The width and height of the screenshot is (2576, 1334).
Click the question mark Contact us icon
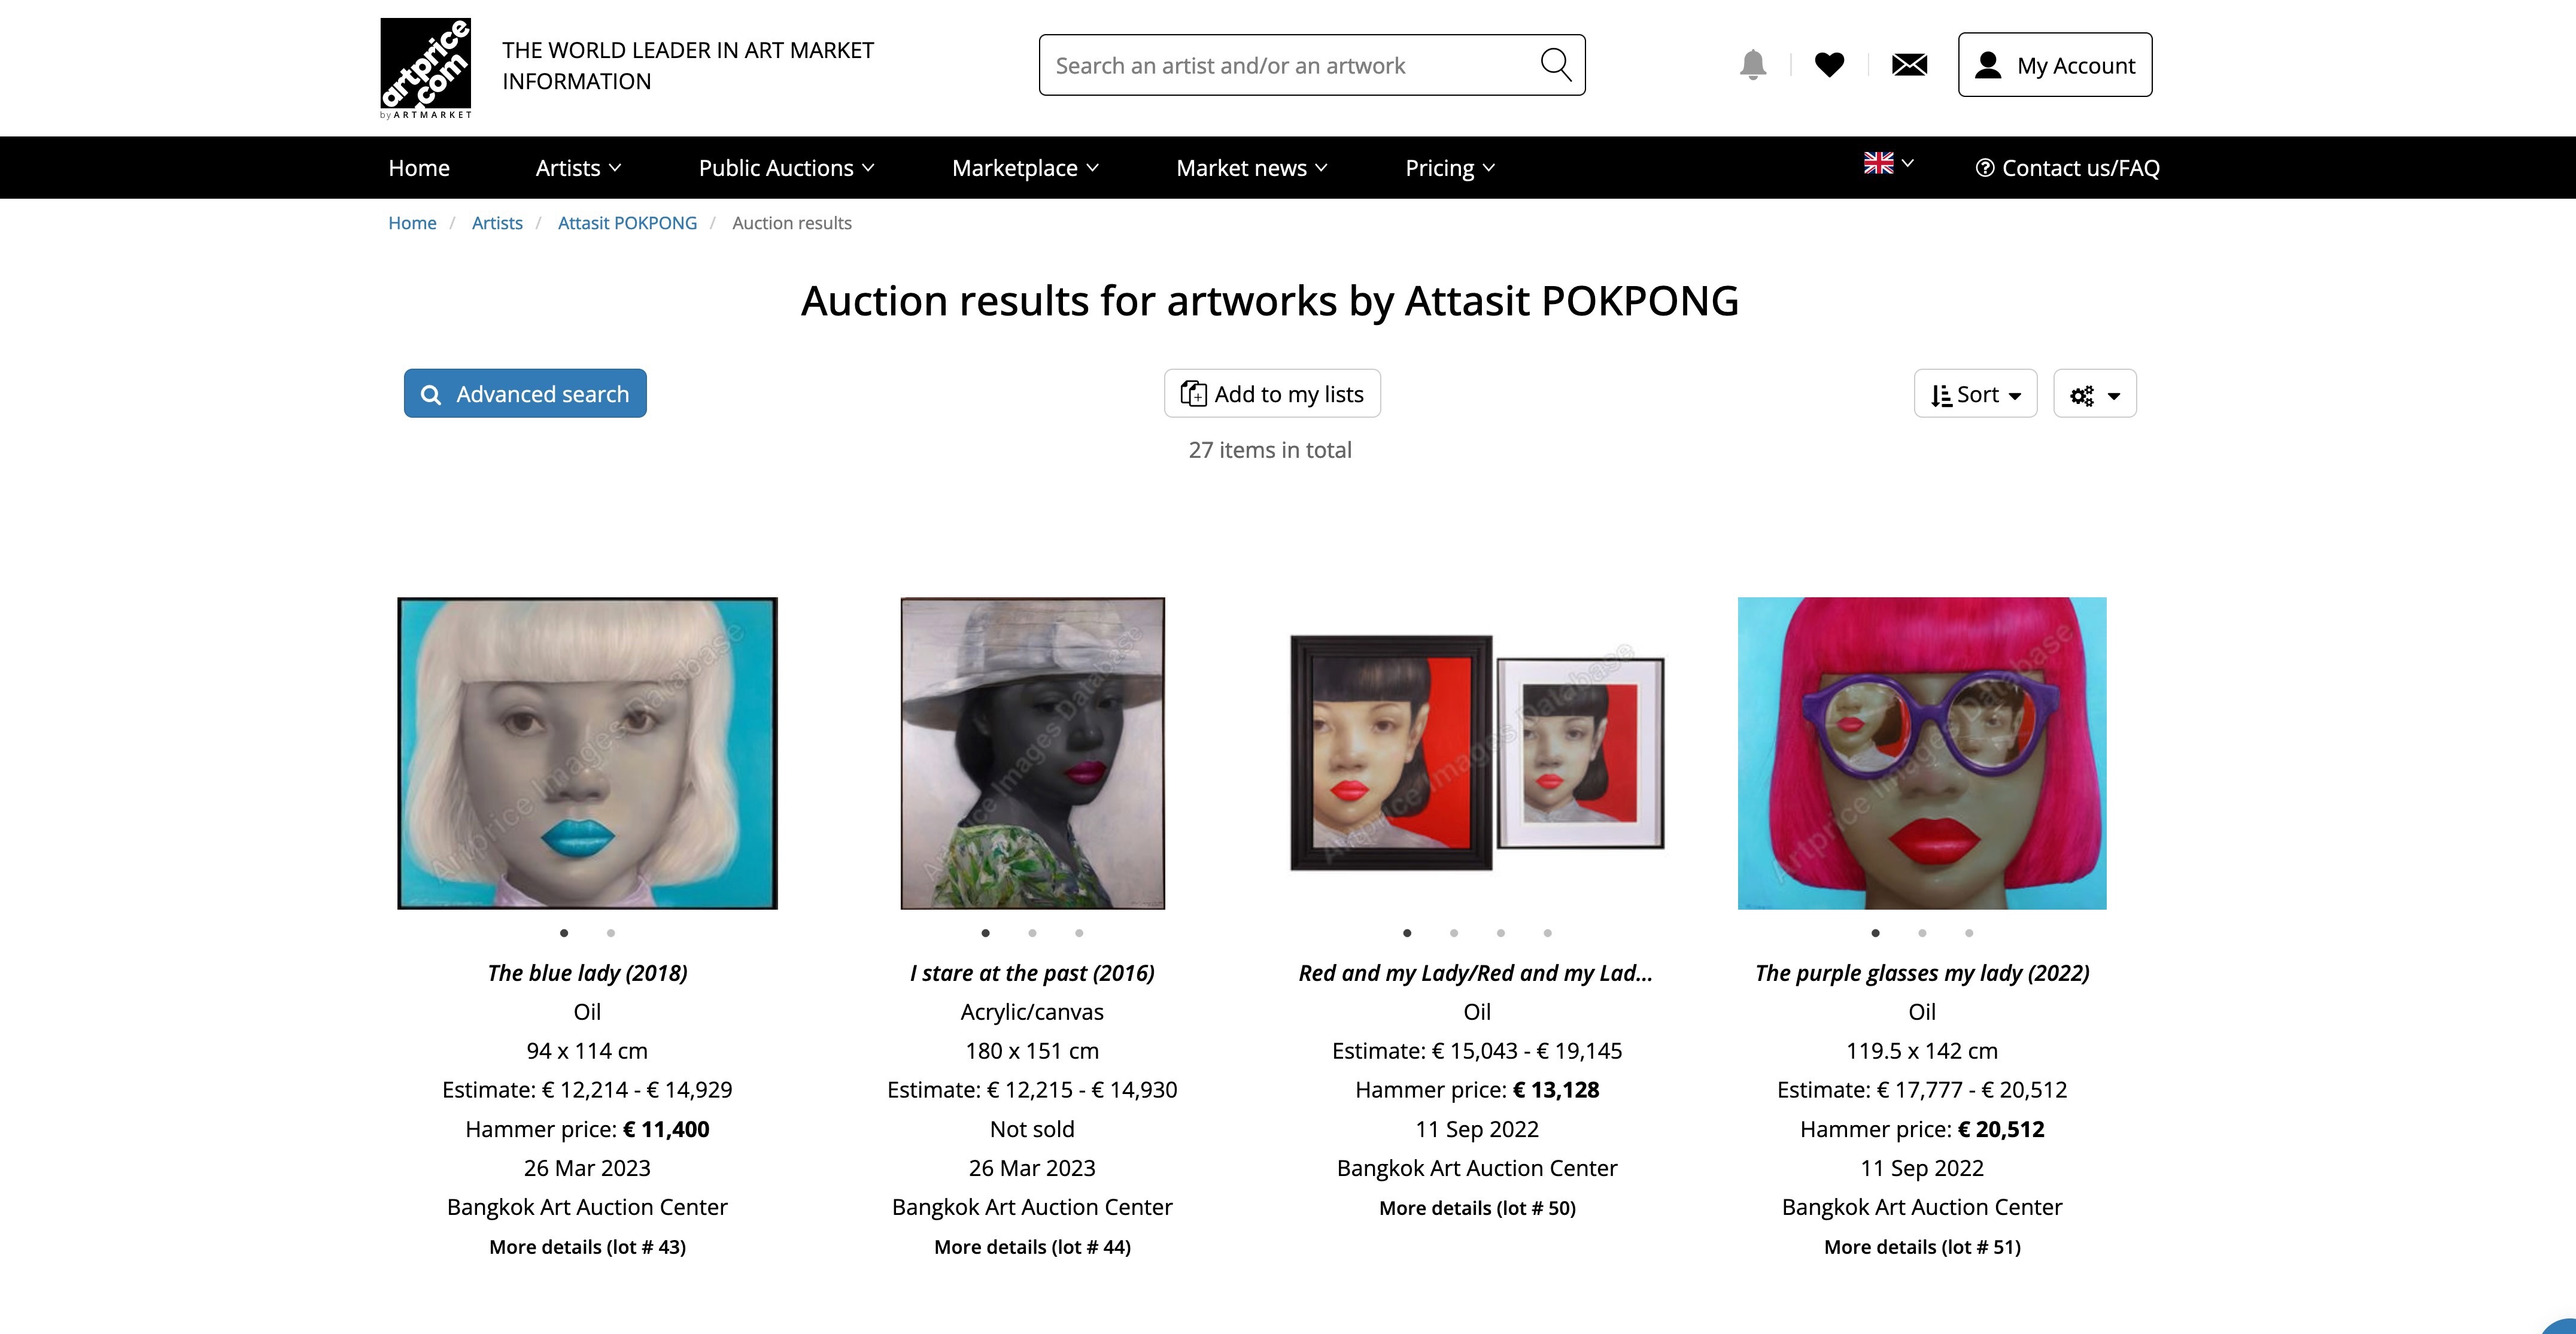[1986, 167]
